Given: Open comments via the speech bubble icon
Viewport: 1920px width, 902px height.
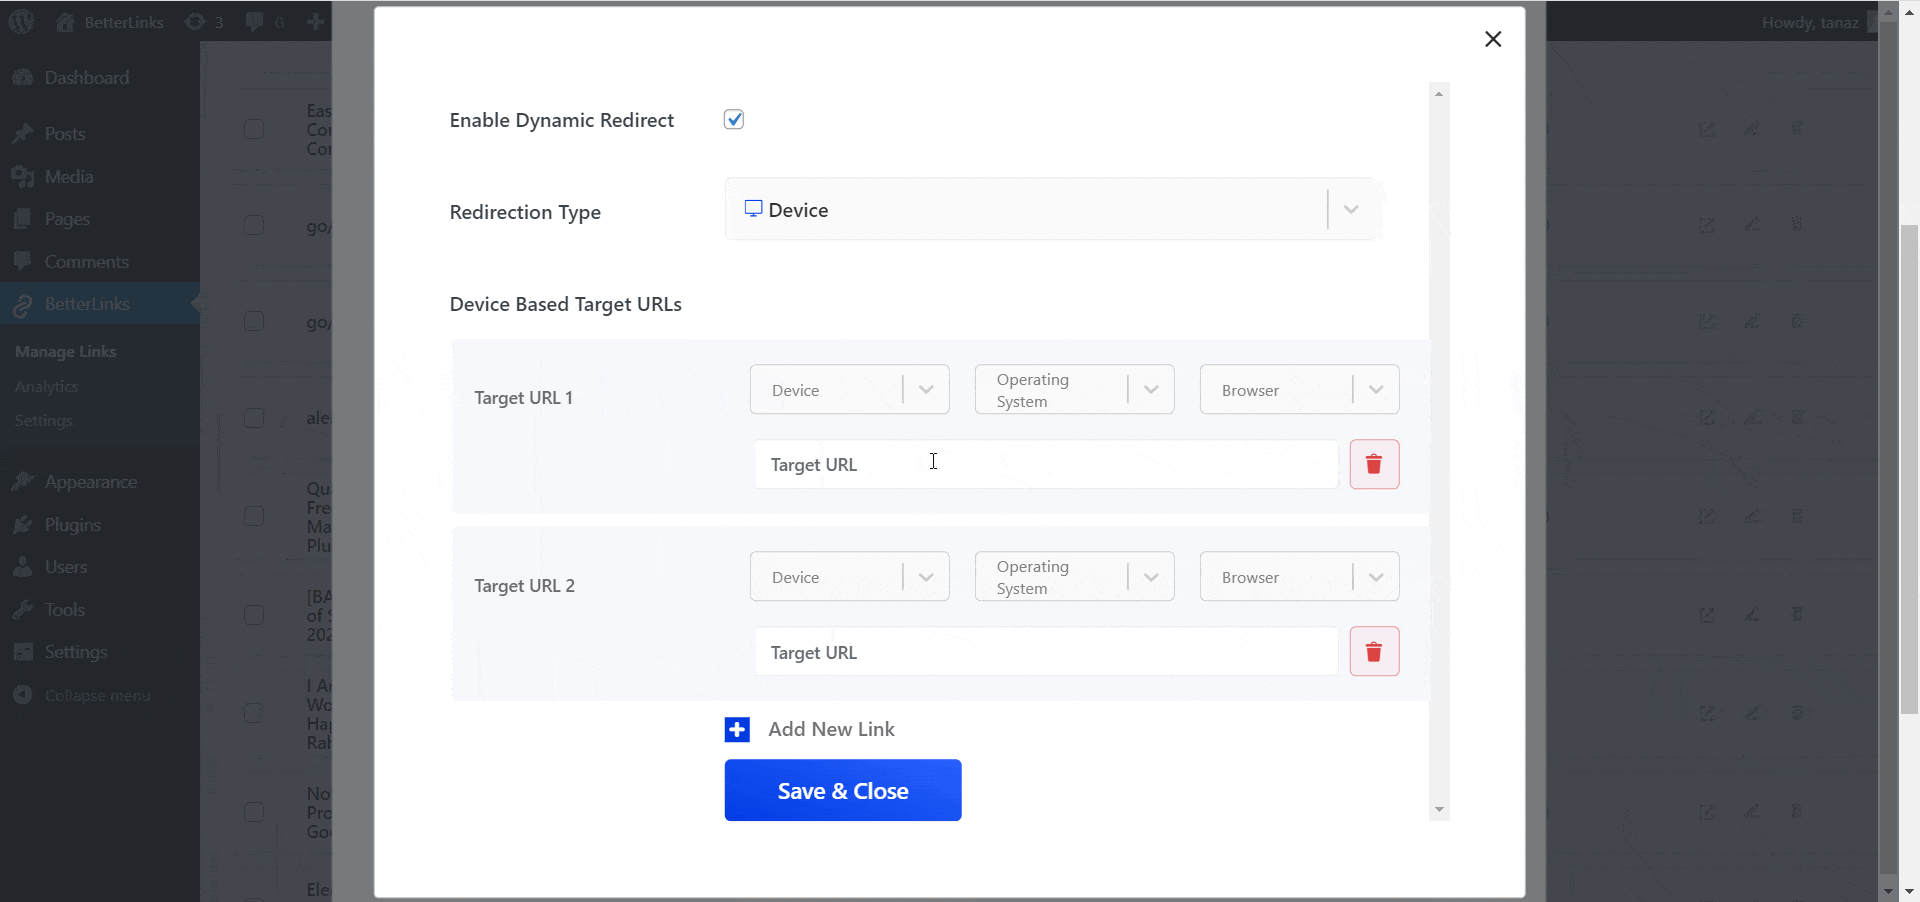Looking at the screenshot, I should tap(256, 21).
